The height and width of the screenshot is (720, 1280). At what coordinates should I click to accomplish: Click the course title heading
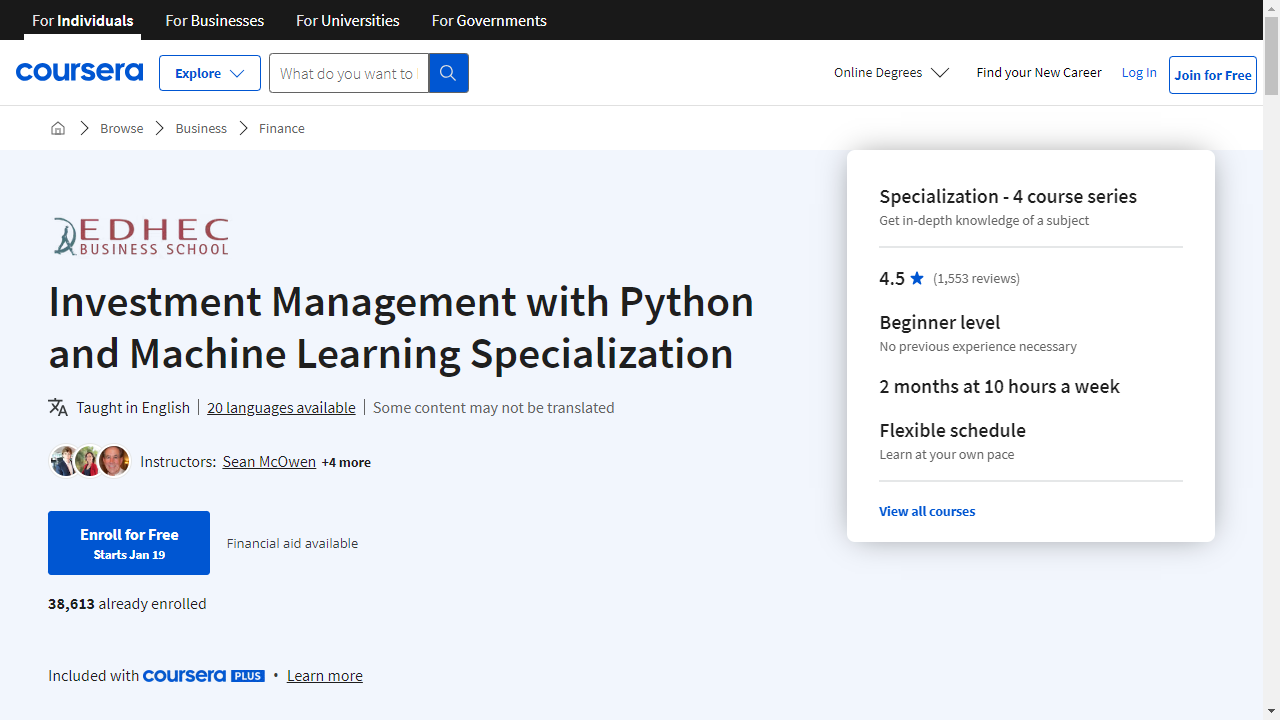click(401, 327)
